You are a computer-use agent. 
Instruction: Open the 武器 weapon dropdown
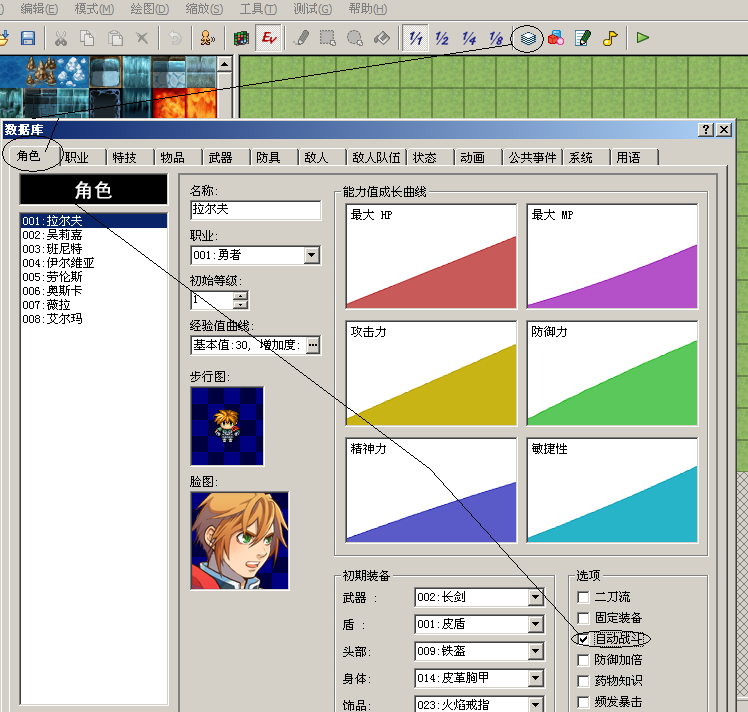click(535, 597)
